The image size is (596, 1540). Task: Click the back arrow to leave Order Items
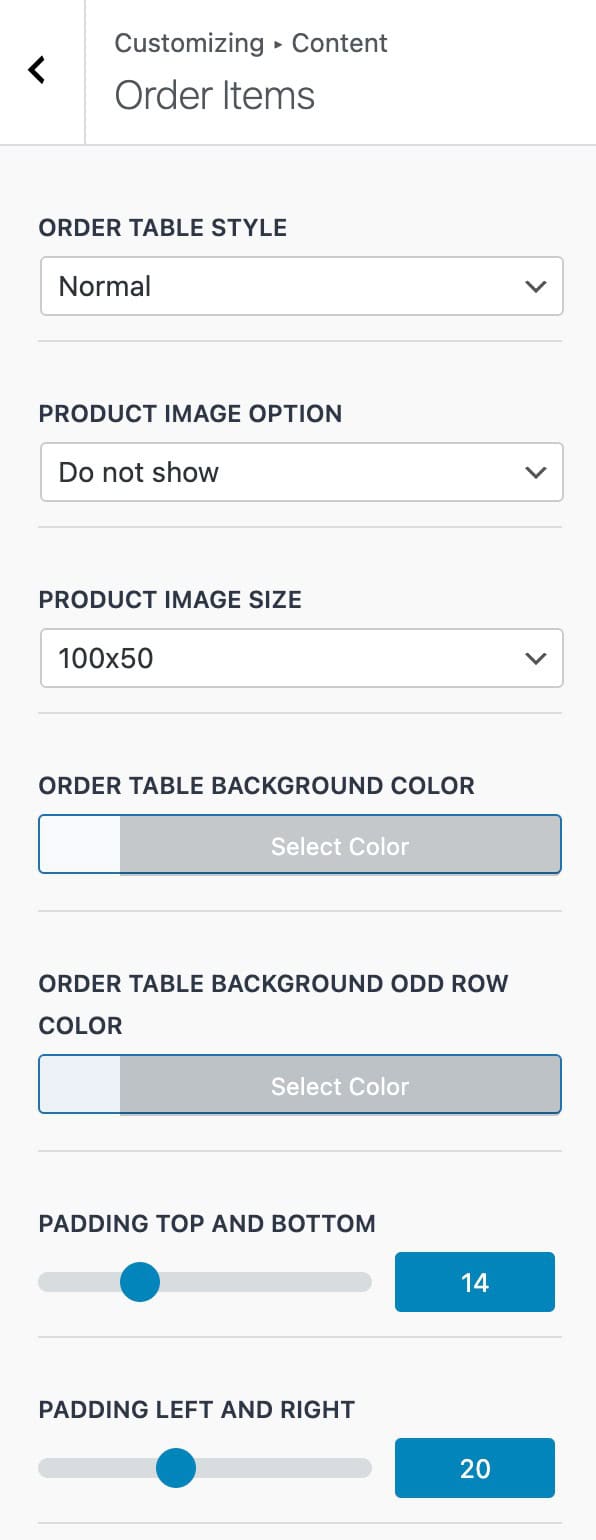coord(37,70)
